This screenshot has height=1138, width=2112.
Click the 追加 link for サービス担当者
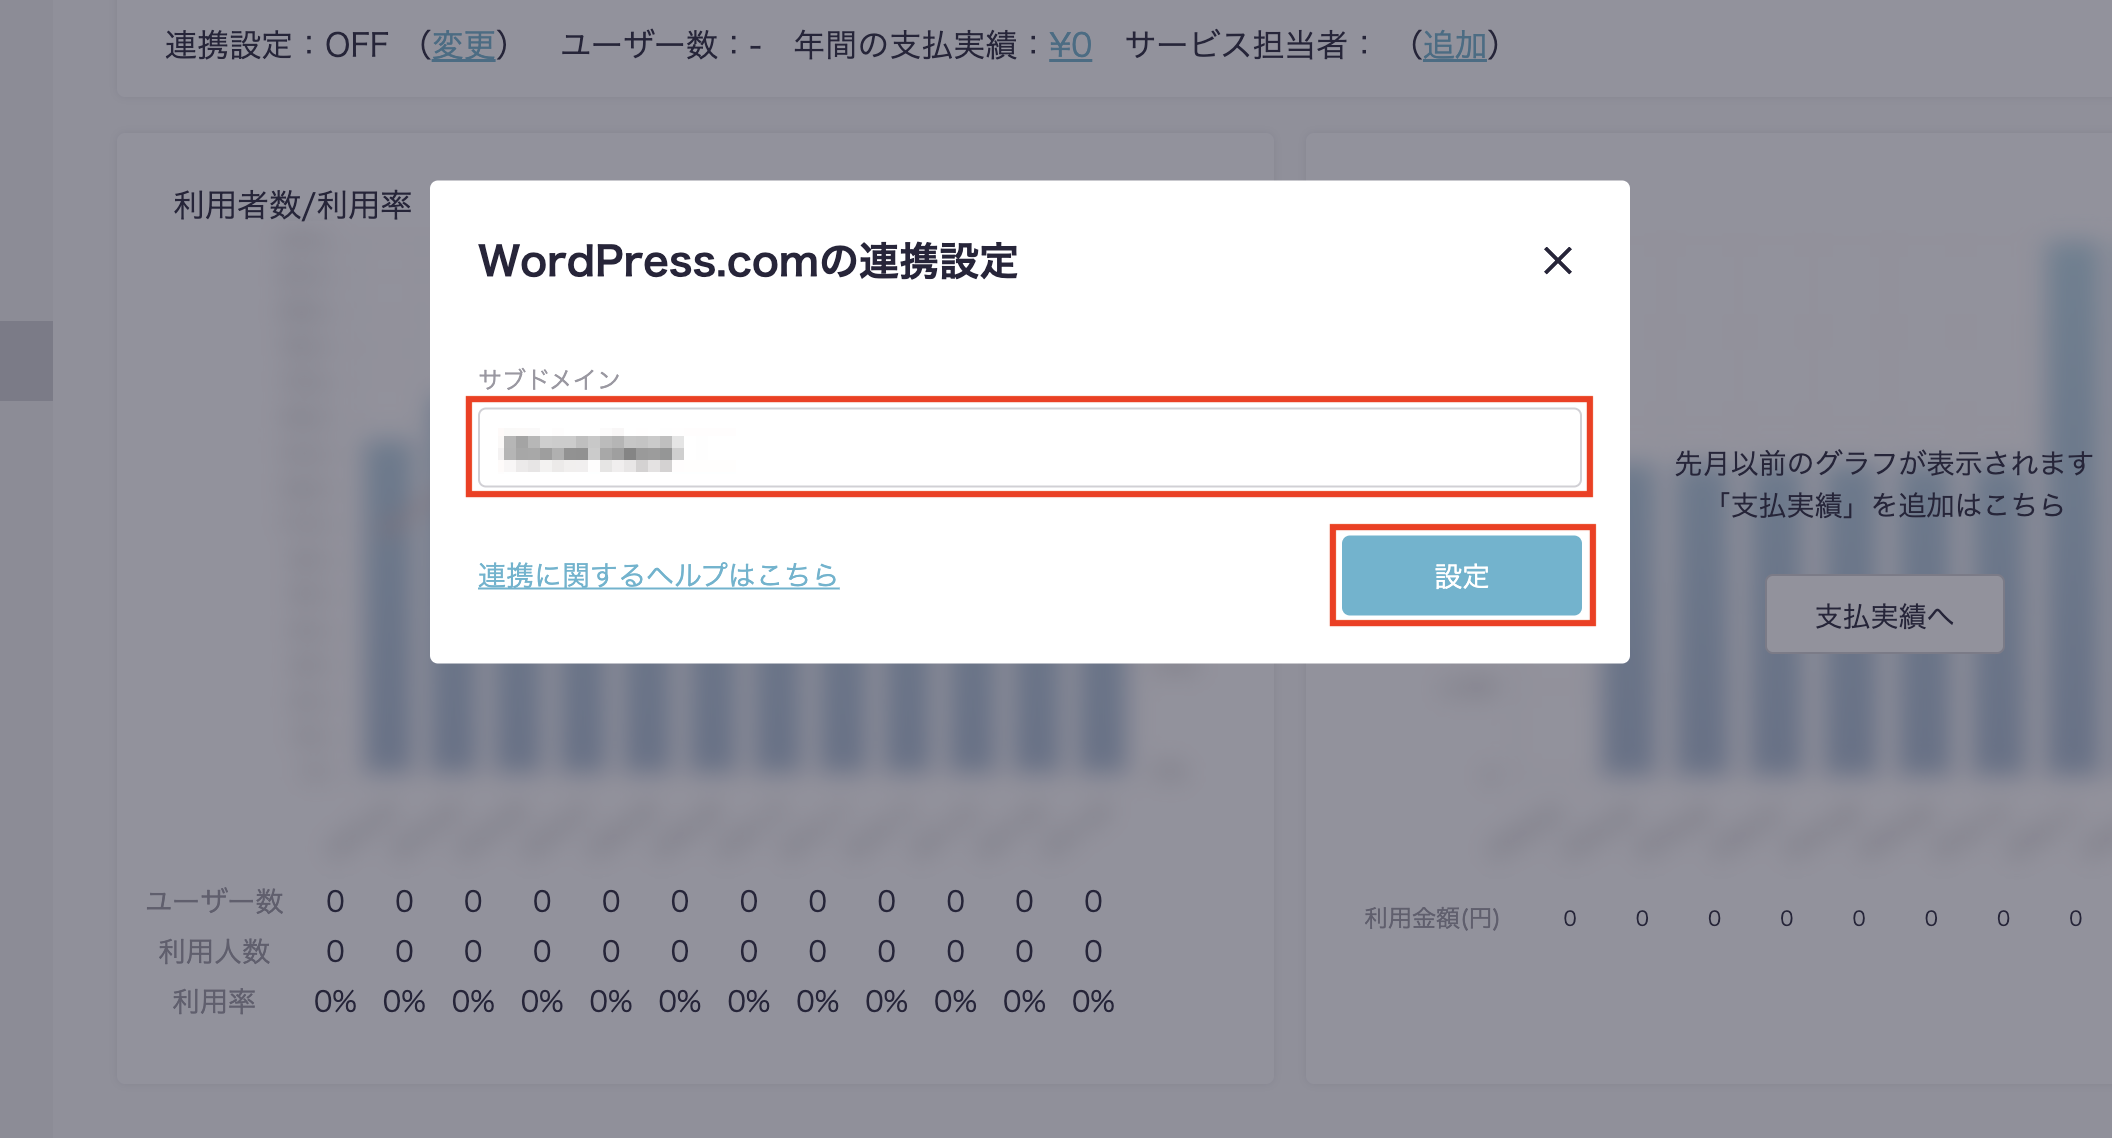pos(1454,45)
